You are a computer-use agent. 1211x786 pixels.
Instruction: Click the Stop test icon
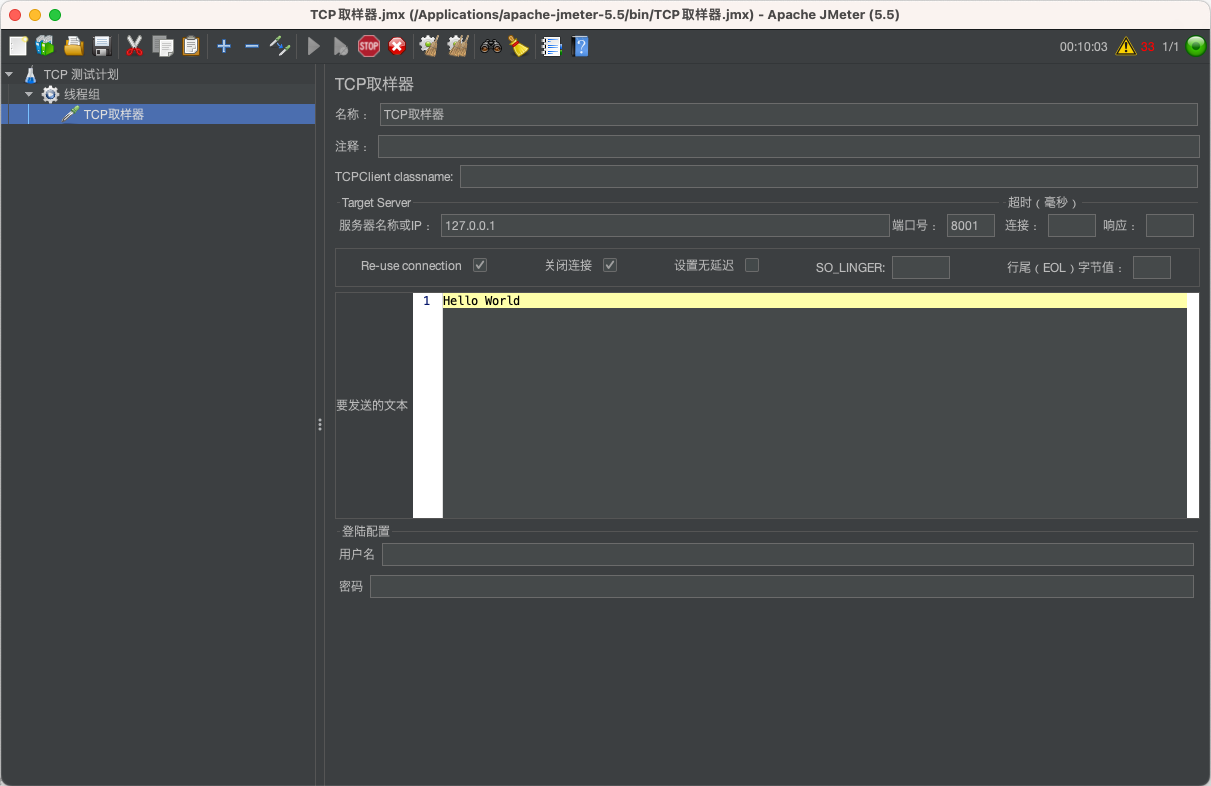[x=369, y=46]
